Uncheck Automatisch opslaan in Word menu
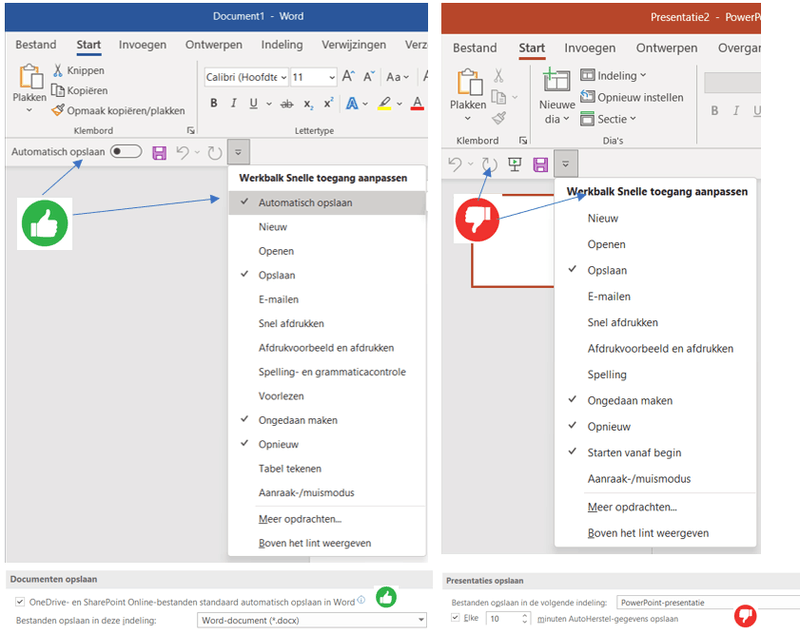 click(327, 202)
